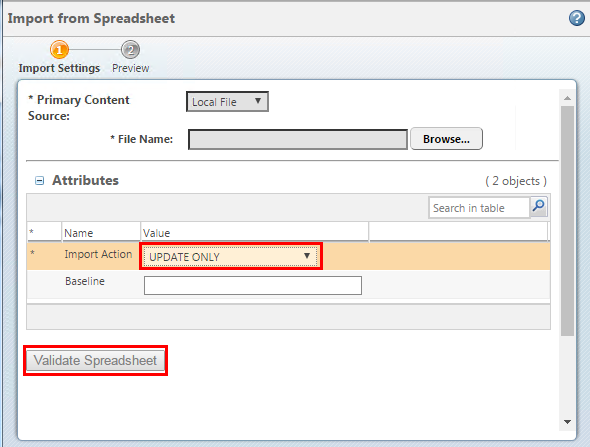Select the Preview step label
Screen dimensions: 590x447
131,68
